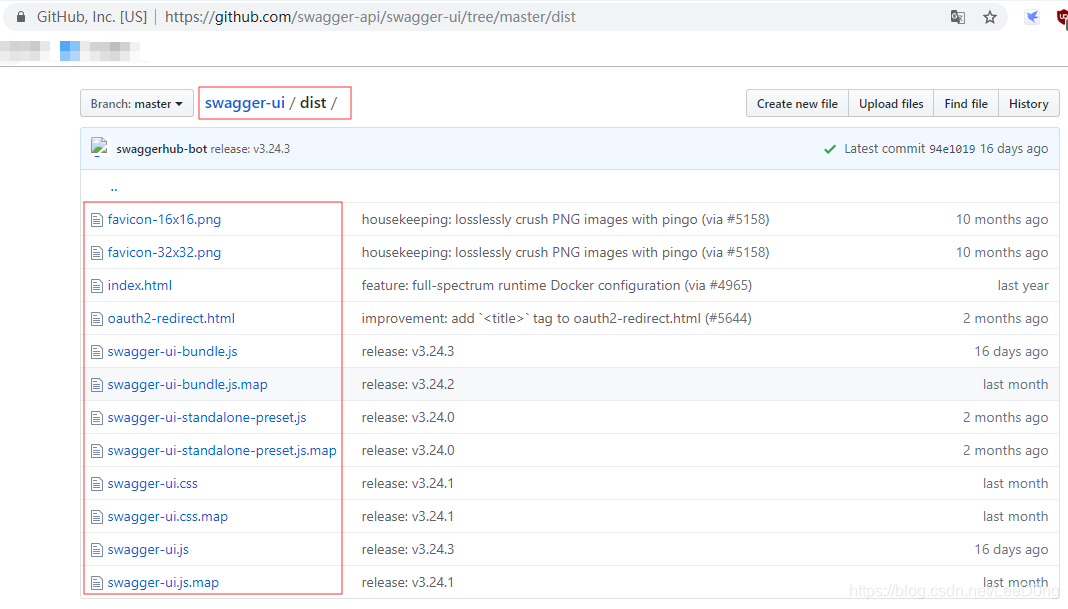1068x609 pixels.
Task: Click file icon beside swagger-ui.js.map
Action: pos(97,583)
